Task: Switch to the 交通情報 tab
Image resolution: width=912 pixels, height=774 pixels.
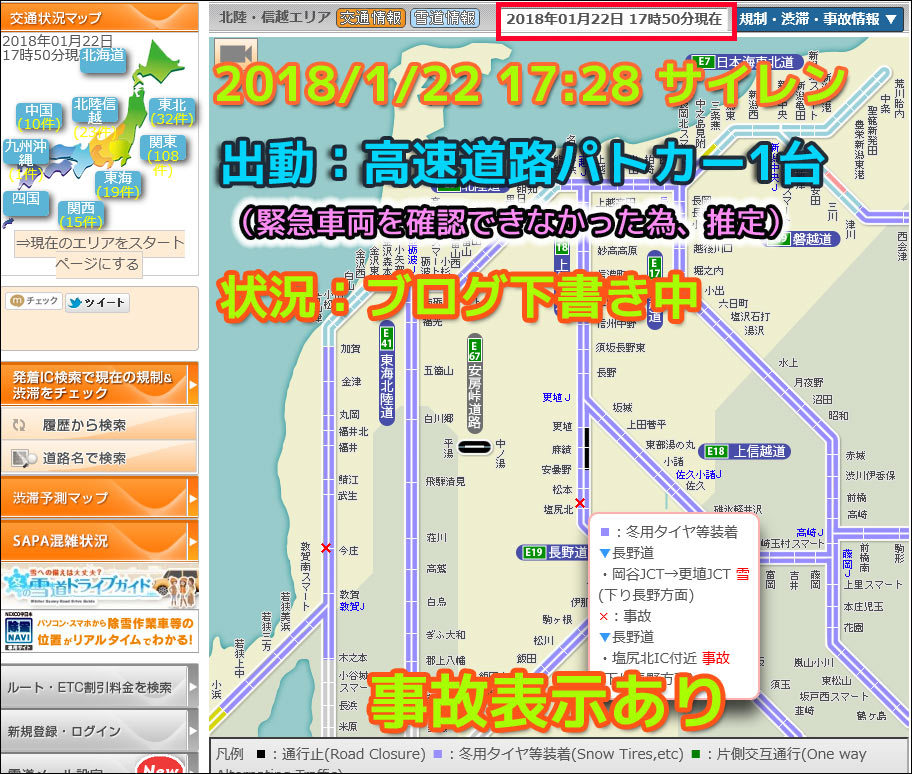Action: (x=370, y=18)
